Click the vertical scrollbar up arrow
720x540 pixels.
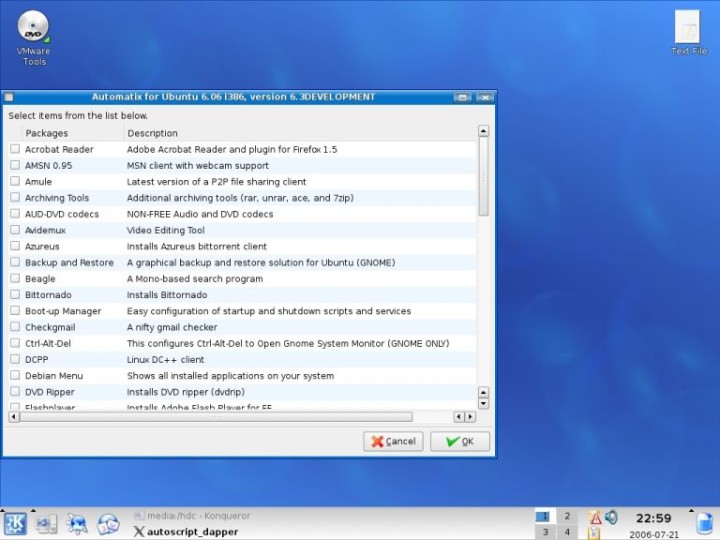point(483,131)
